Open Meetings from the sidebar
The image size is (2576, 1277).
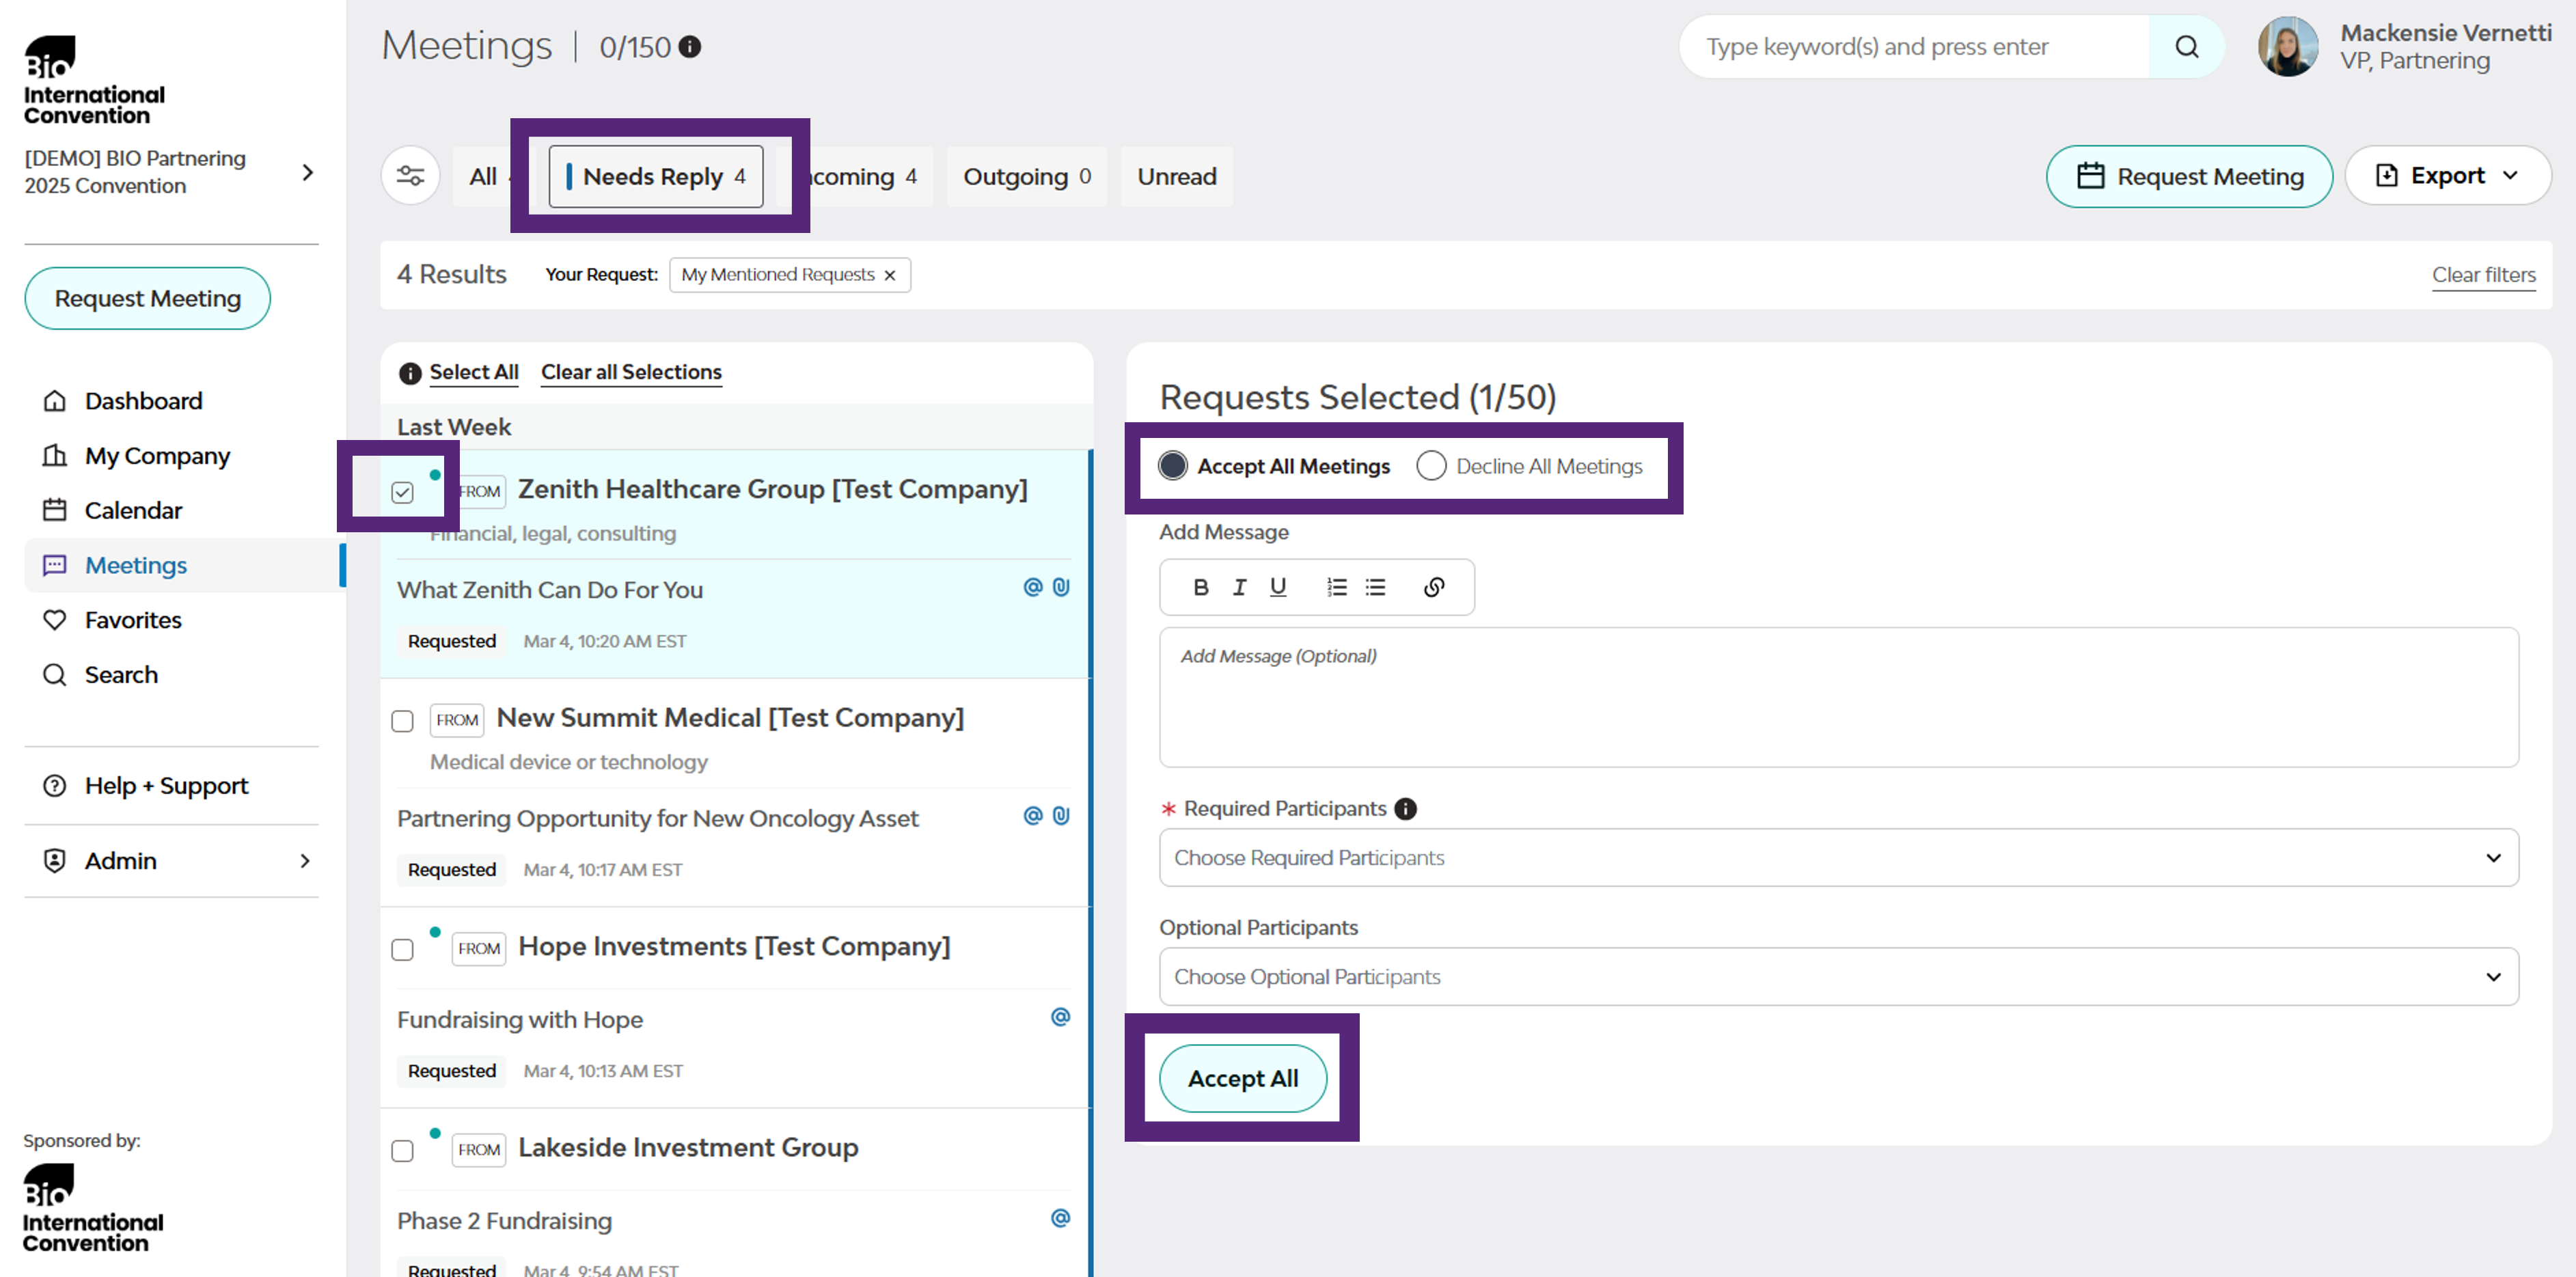click(x=136, y=566)
